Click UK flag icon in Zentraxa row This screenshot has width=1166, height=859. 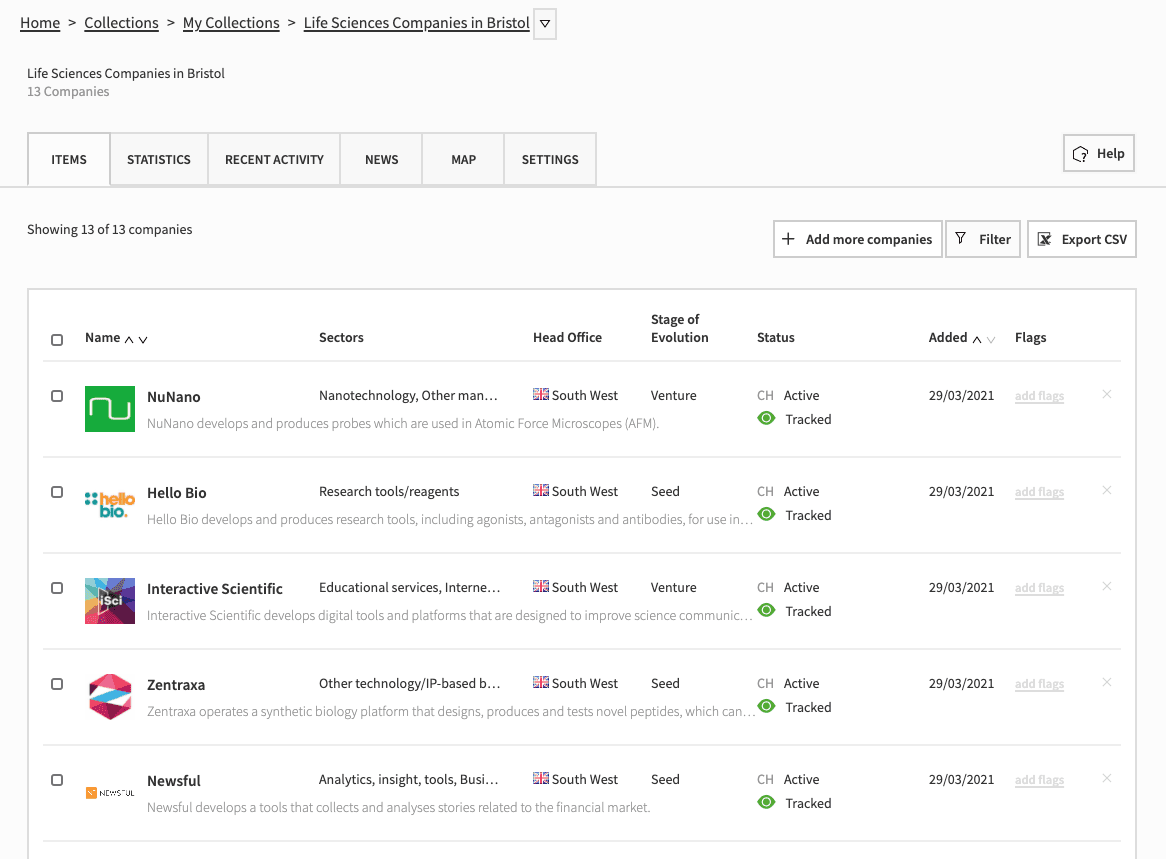pyautogui.click(x=541, y=682)
